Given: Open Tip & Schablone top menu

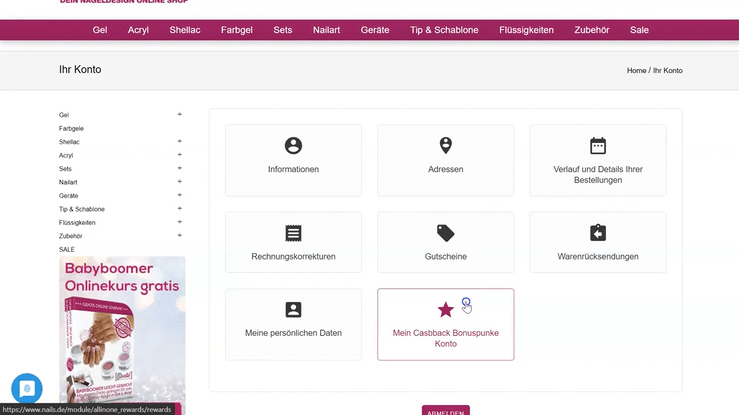Looking at the screenshot, I should pyautogui.click(x=444, y=30).
